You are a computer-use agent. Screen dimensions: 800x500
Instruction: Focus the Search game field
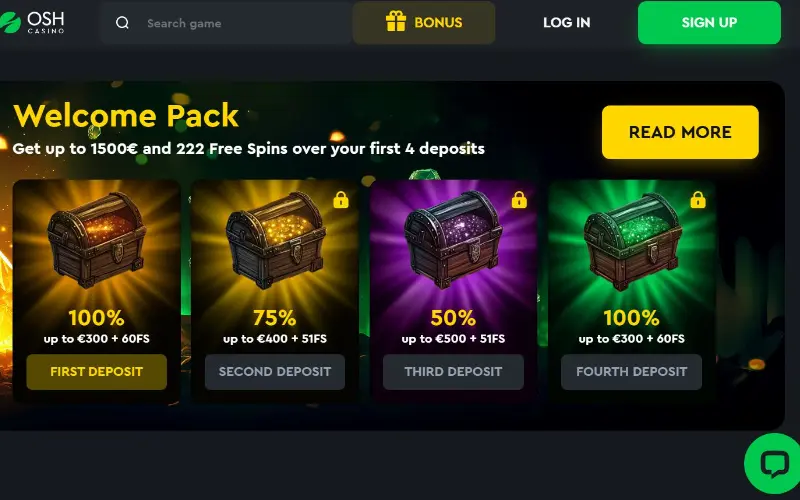(227, 23)
